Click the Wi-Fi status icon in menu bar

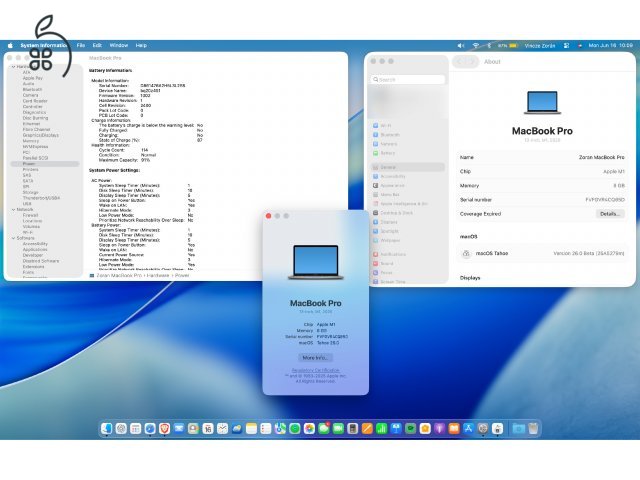click(476, 45)
